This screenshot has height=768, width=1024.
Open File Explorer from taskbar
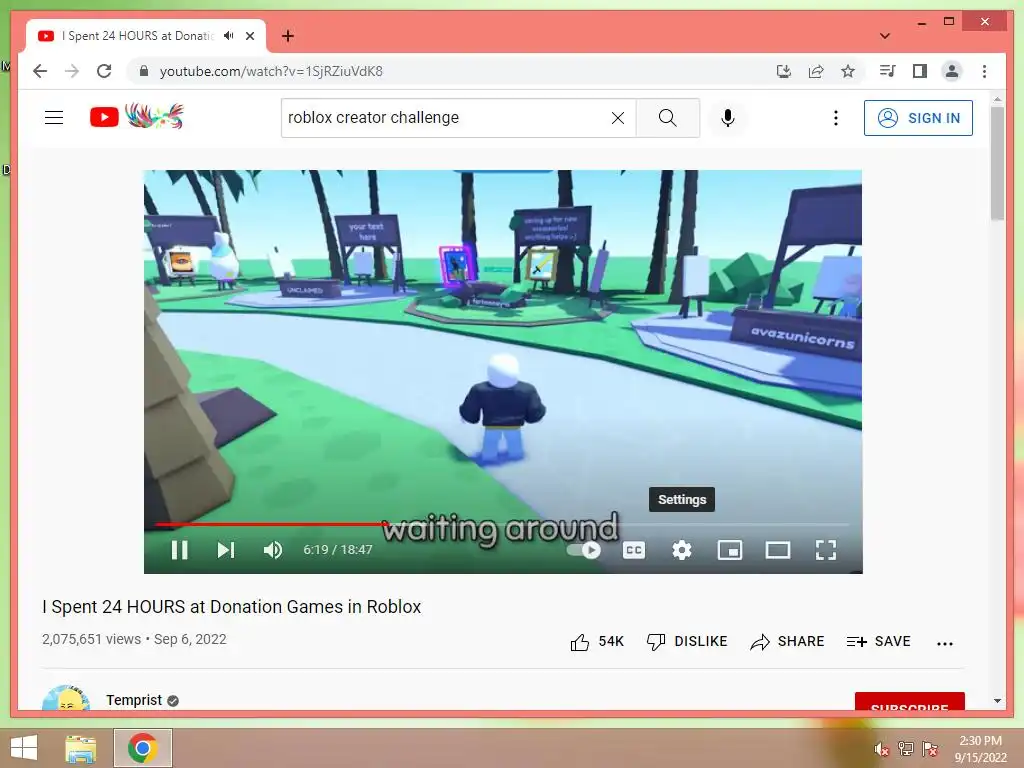click(80, 748)
